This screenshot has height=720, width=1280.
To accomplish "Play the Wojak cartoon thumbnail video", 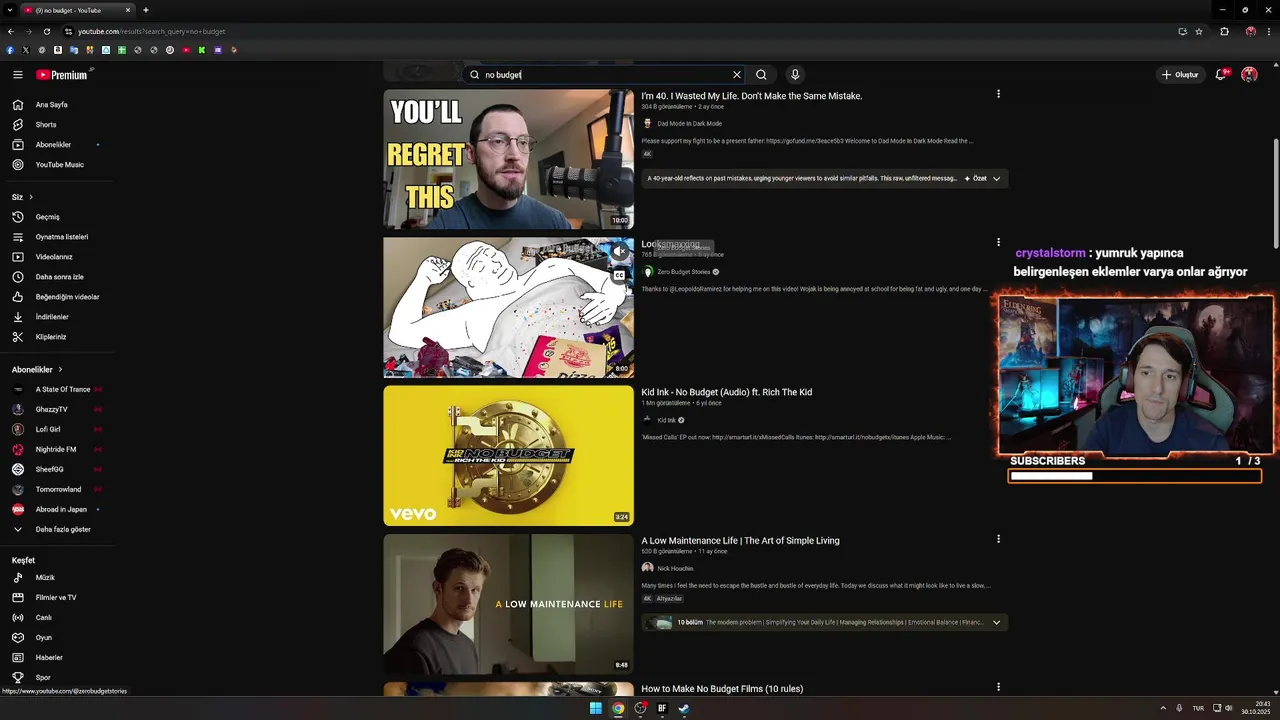I will 508,308.
